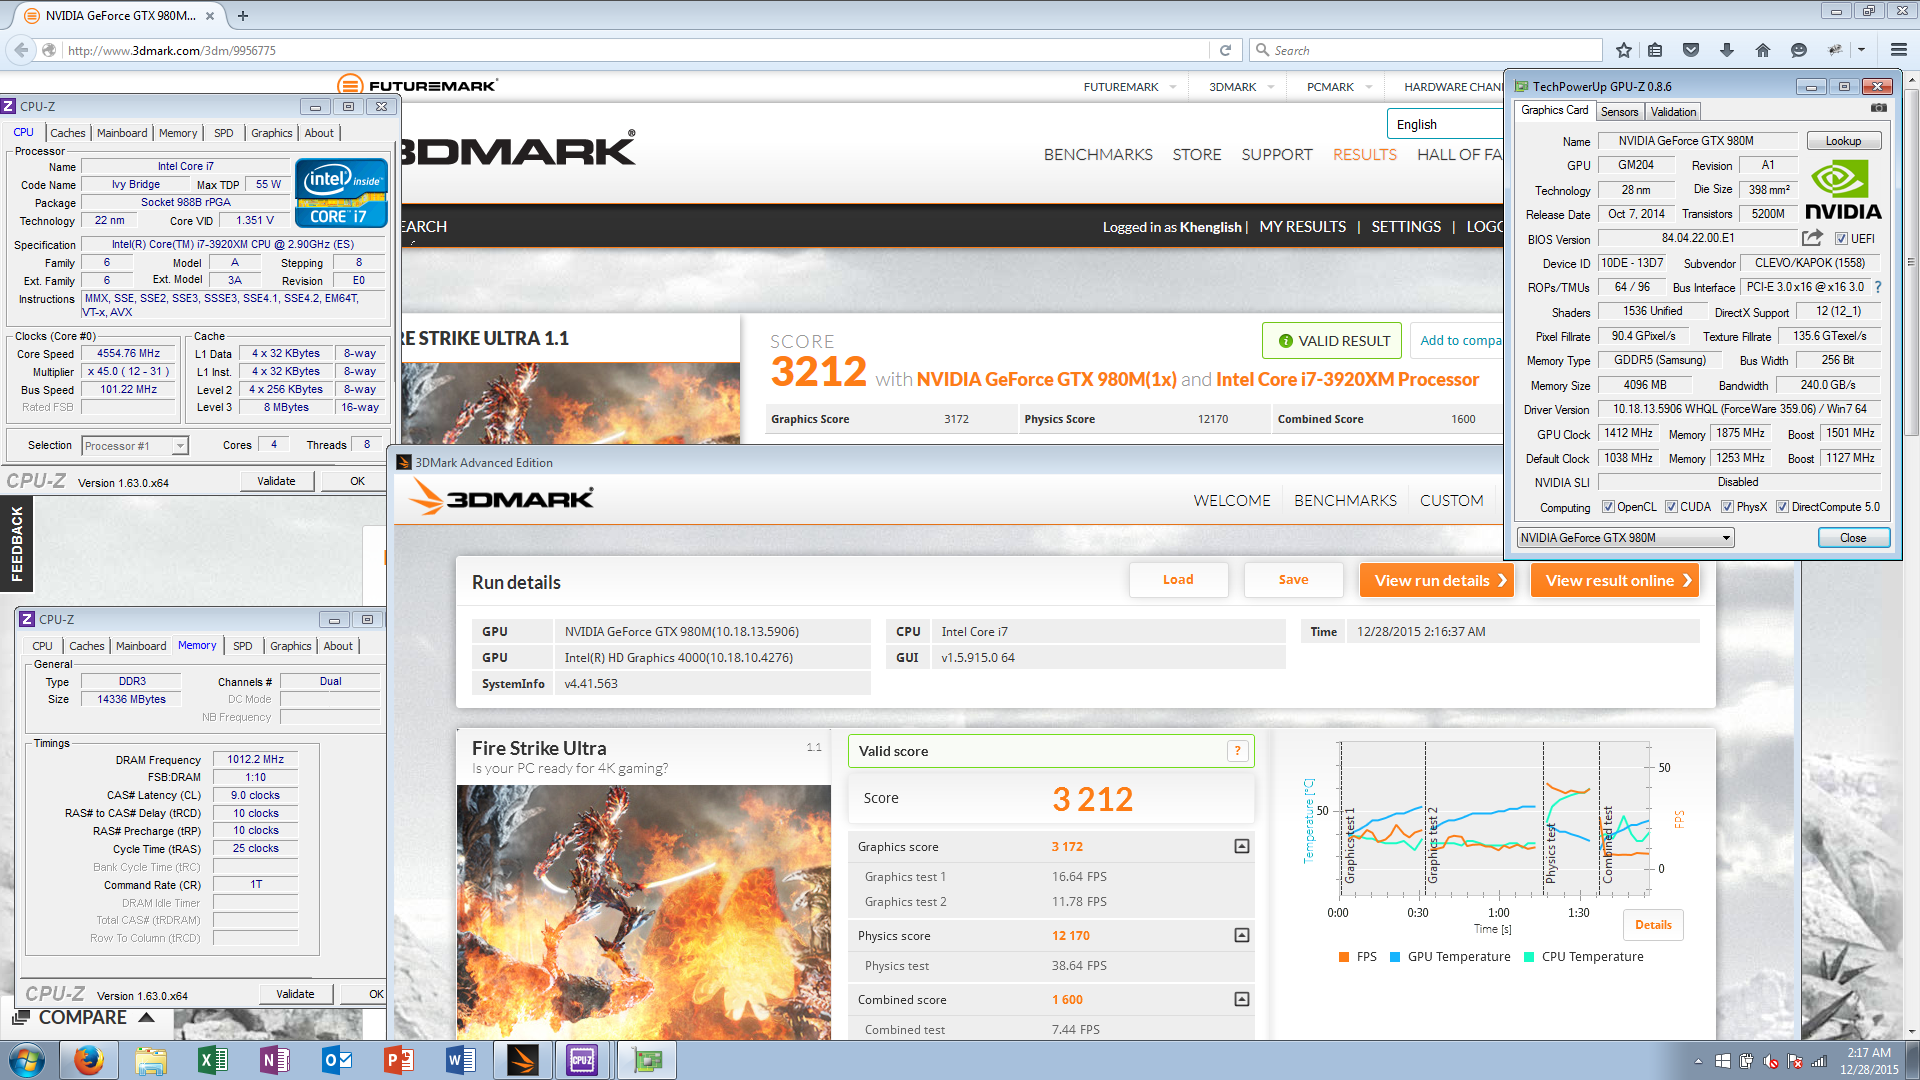The height and width of the screenshot is (1080, 1920).
Task: Open the English language selector
Action: pos(1445,124)
